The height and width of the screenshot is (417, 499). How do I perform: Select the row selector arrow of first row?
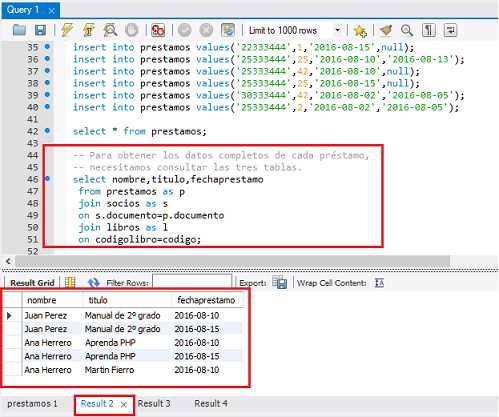pyautogui.click(x=10, y=315)
